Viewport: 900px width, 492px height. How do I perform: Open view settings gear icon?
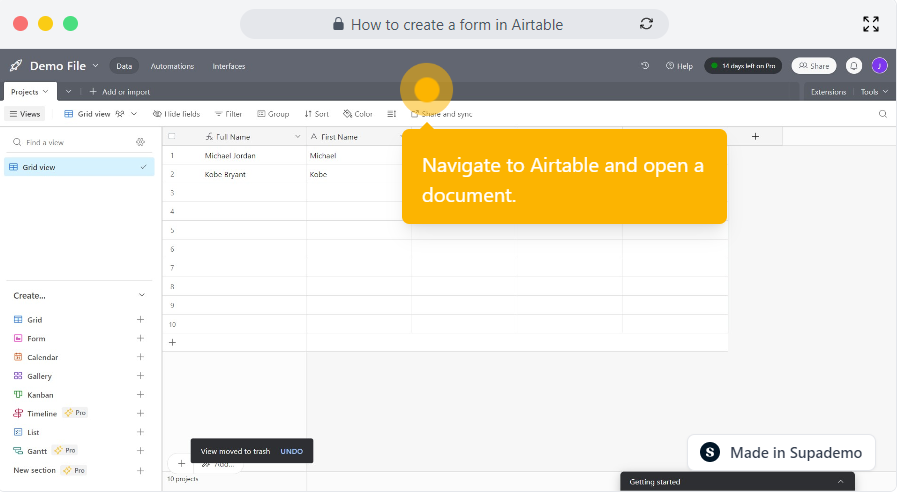(x=141, y=142)
